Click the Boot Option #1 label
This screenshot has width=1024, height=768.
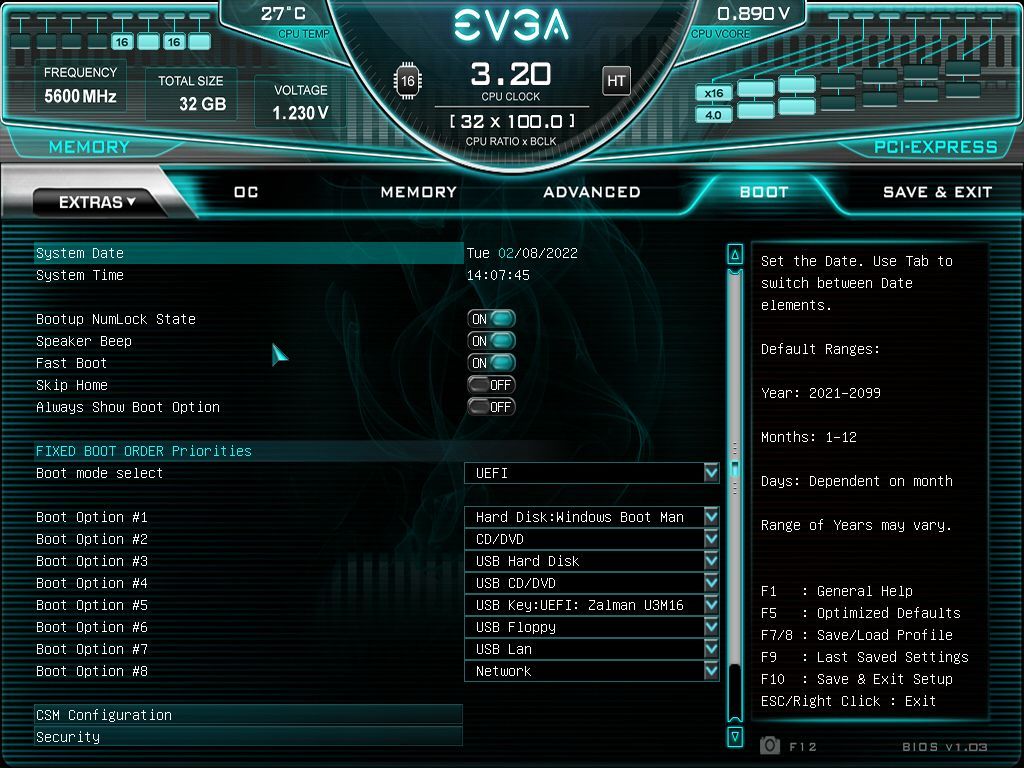[x=91, y=517]
